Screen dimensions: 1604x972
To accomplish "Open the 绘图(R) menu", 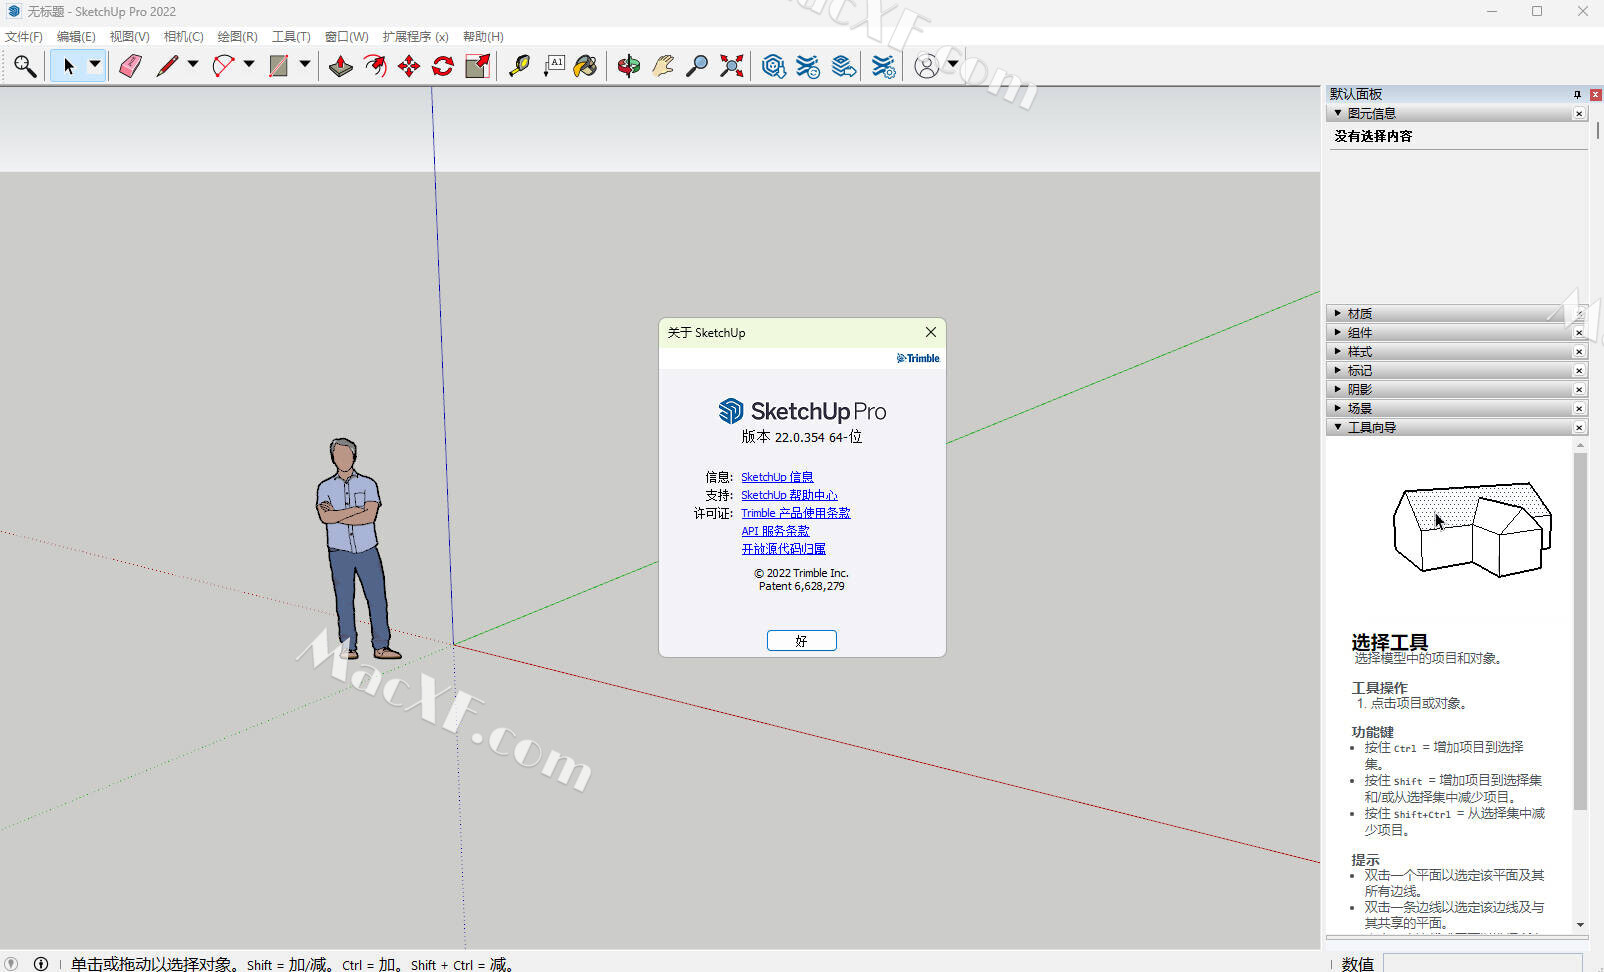I will point(237,37).
